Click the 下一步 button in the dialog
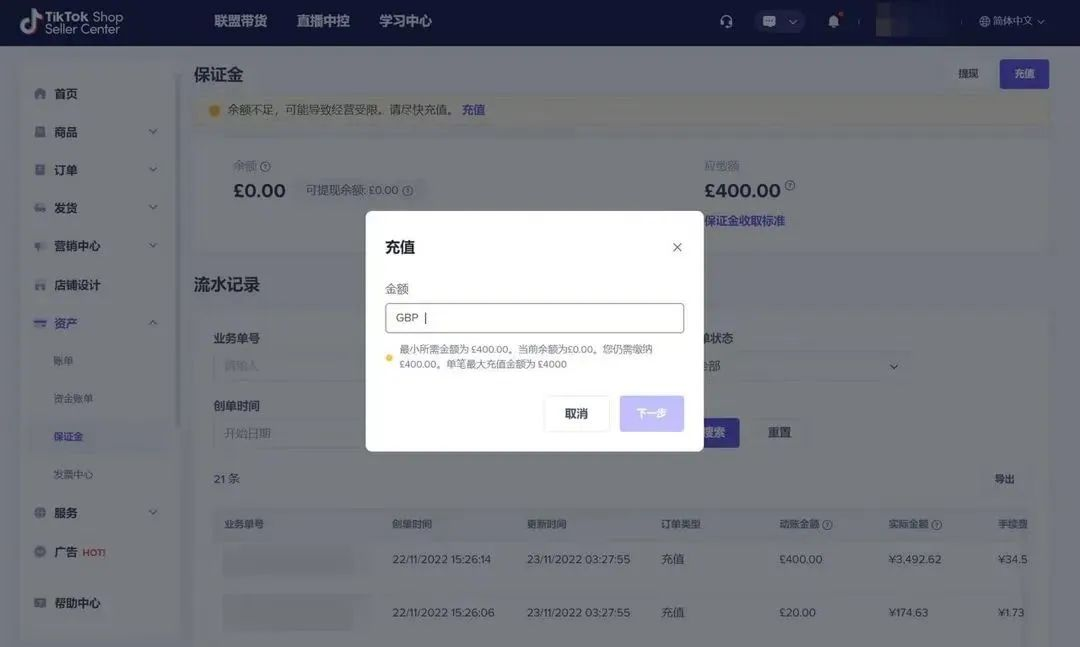Viewport: 1080px width, 647px height. [651, 413]
